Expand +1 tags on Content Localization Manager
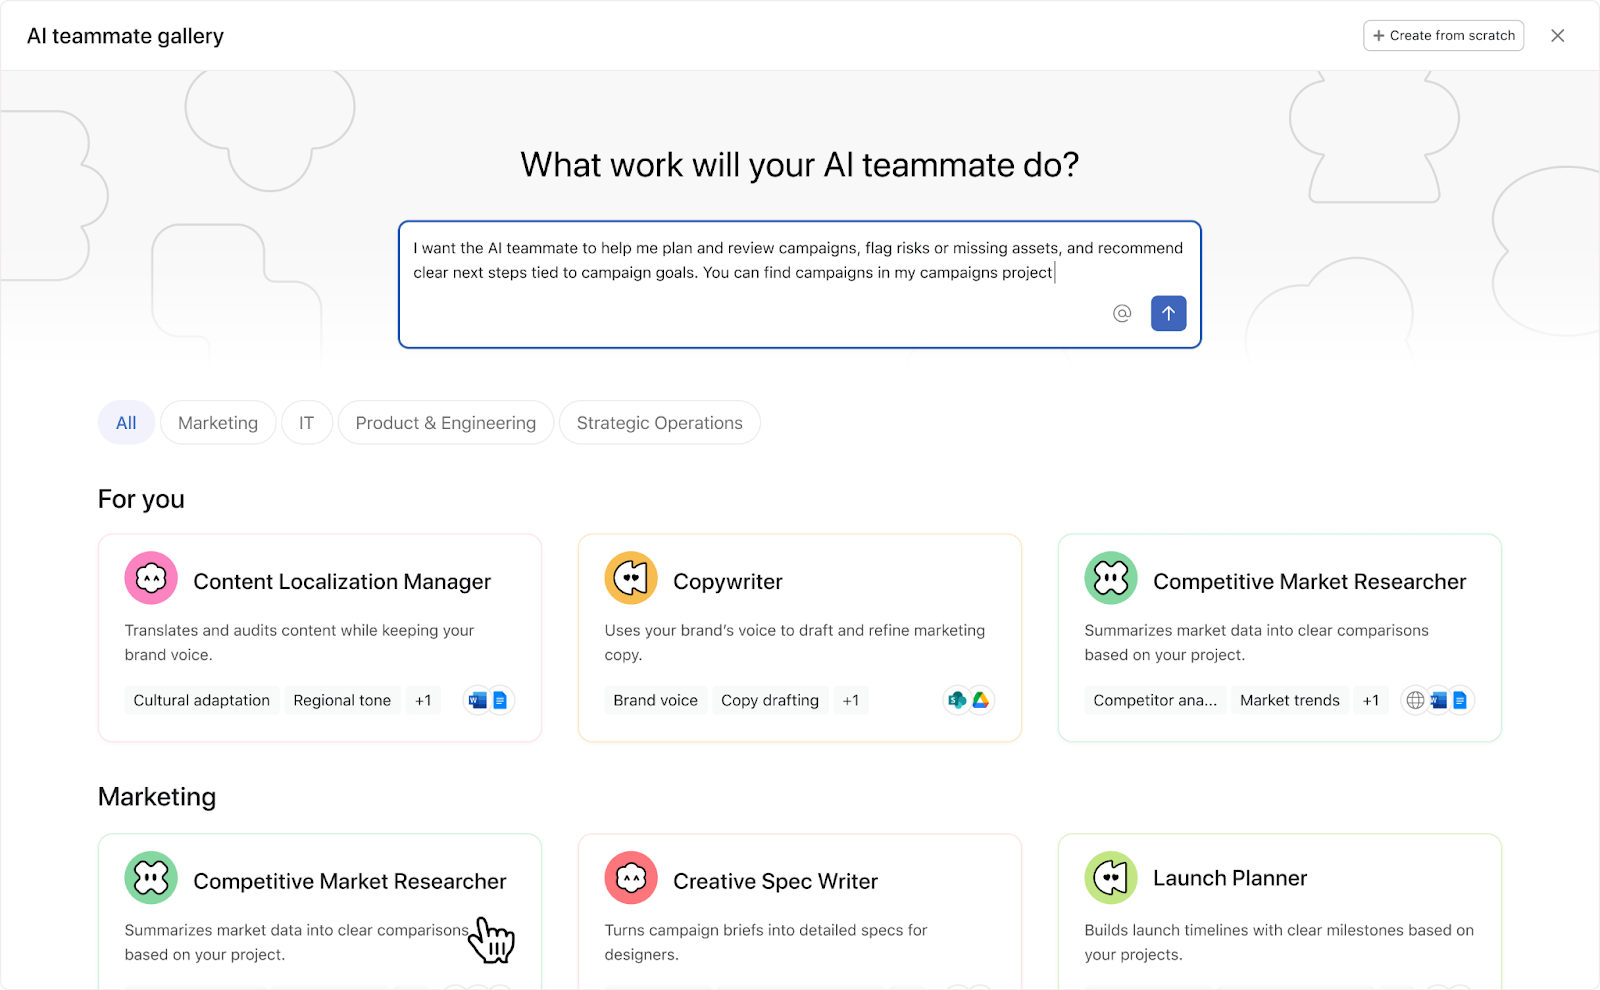 pyautogui.click(x=423, y=700)
